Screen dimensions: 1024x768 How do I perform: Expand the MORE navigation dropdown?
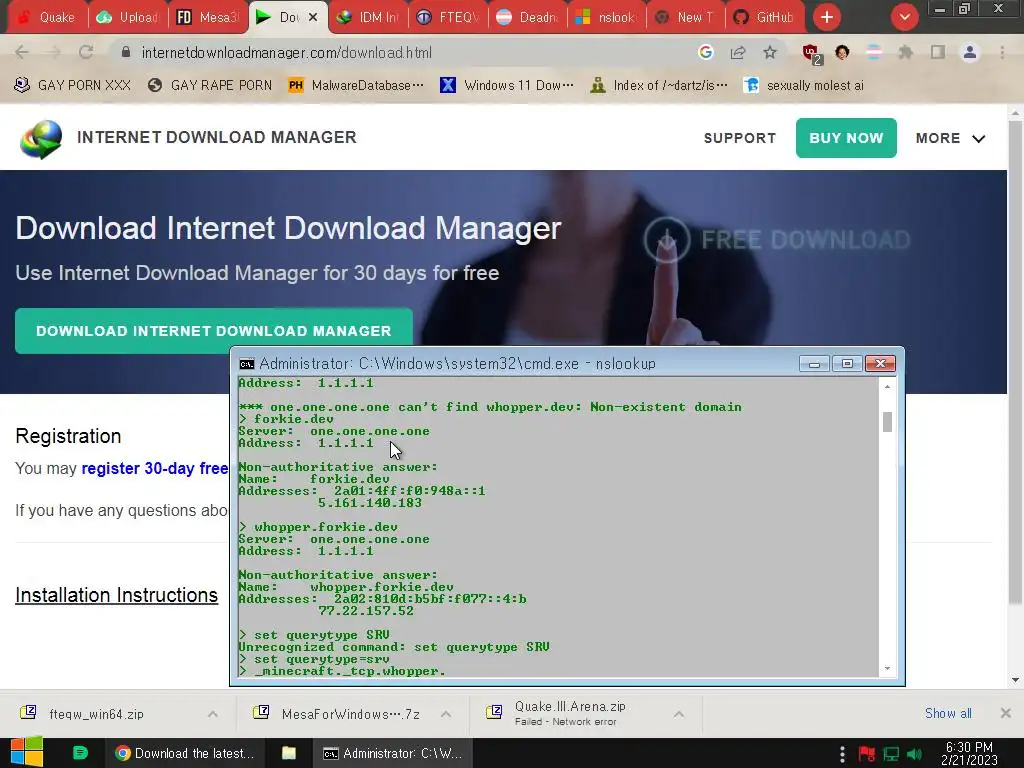tap(950, 138)
